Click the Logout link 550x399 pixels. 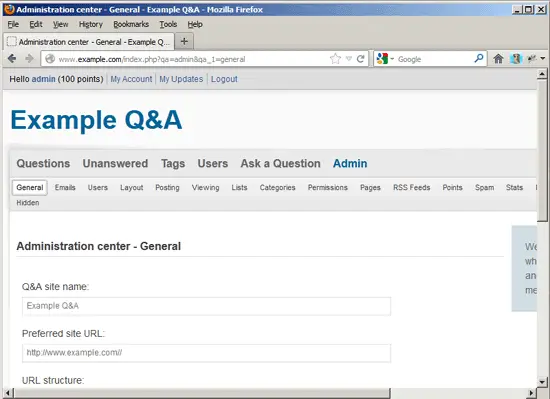click(x=224, y=79)
